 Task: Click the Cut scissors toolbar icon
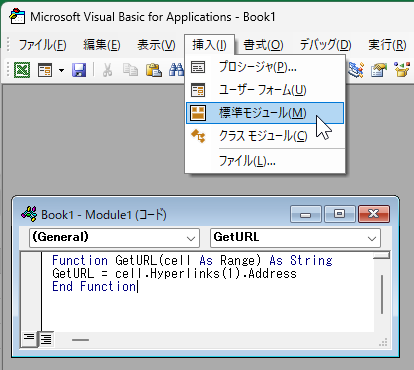(107, 70)
